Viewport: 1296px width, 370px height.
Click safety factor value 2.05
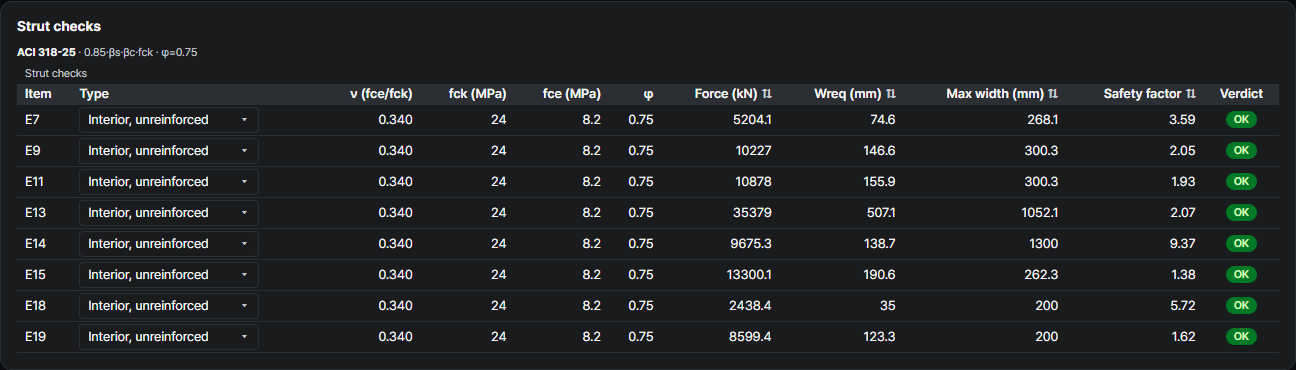point(1183,151)
